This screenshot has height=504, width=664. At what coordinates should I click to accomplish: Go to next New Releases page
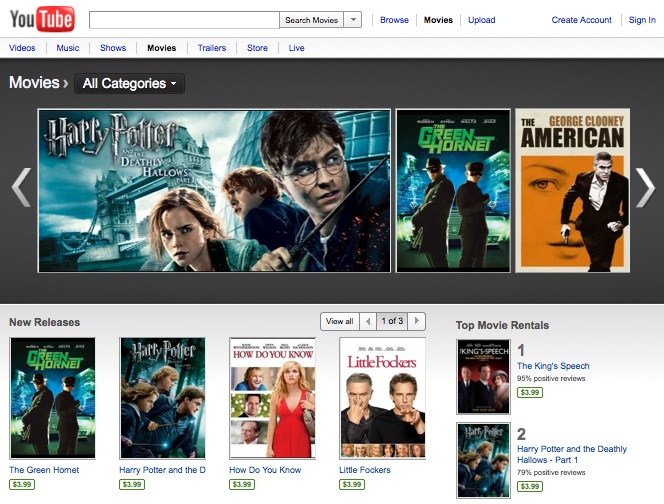click(417, 321)
